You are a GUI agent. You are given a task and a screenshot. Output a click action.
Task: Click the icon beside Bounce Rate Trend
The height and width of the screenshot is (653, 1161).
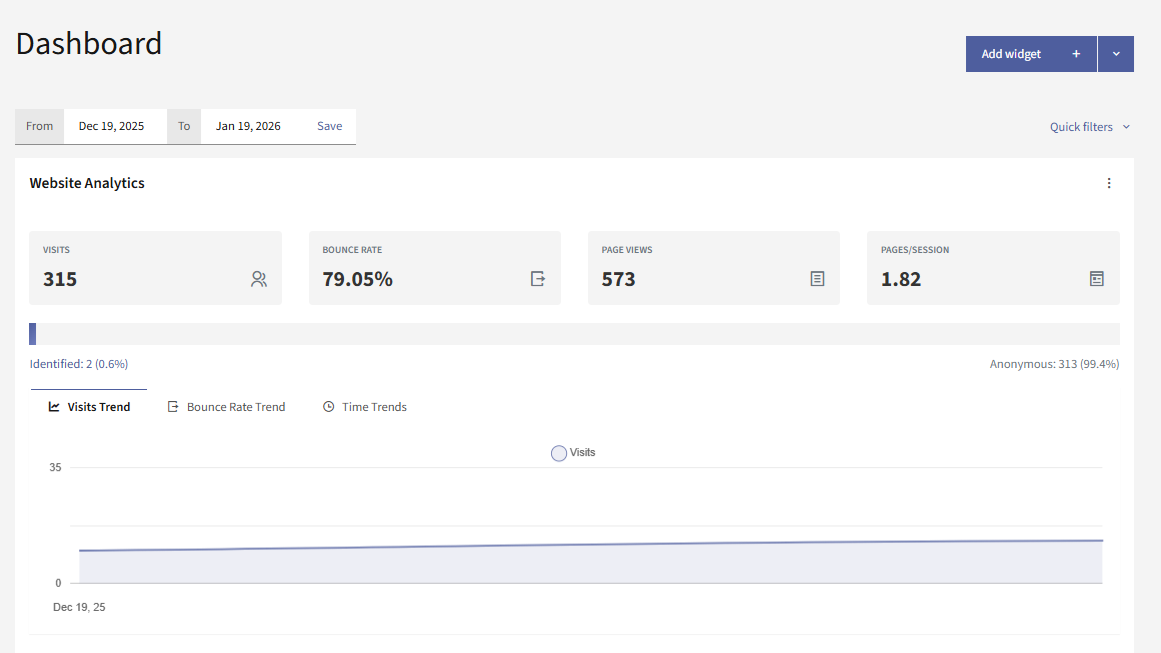[172, 406]
